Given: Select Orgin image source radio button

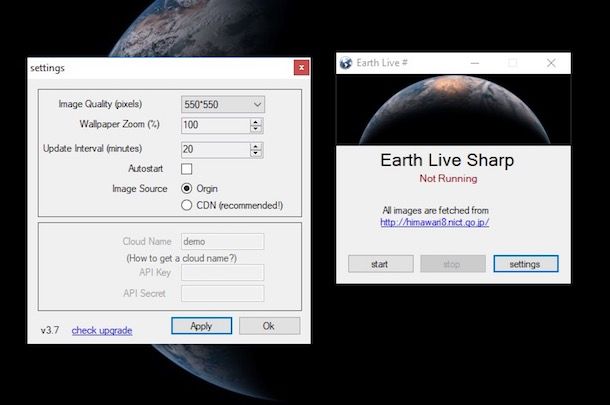Looking at the screenshot, I should (187, 188).
